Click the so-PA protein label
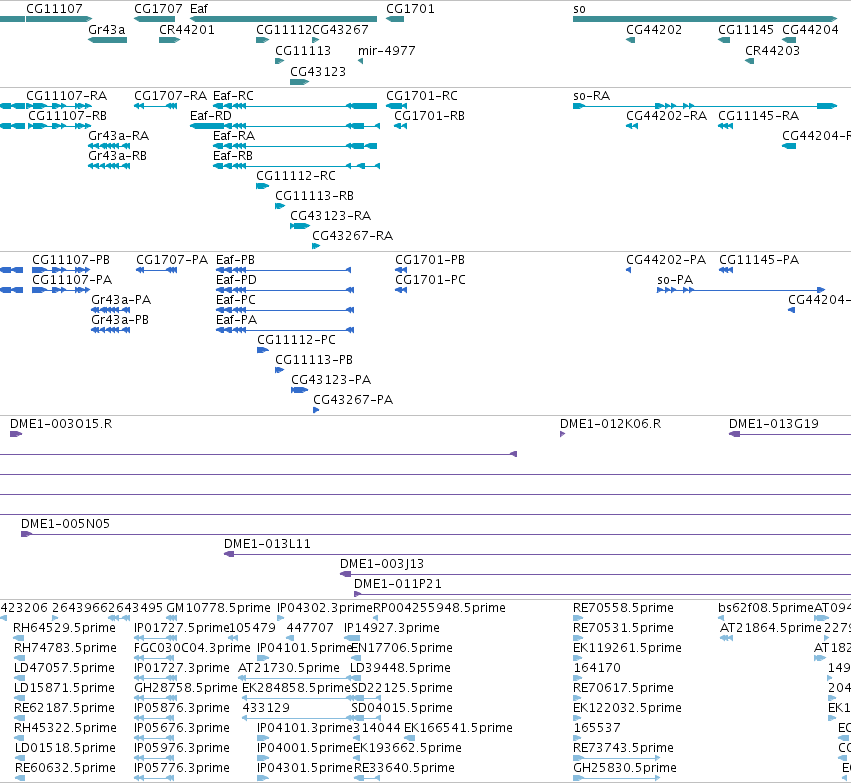The height and width of the screenshot is (783, 851). 675,280
